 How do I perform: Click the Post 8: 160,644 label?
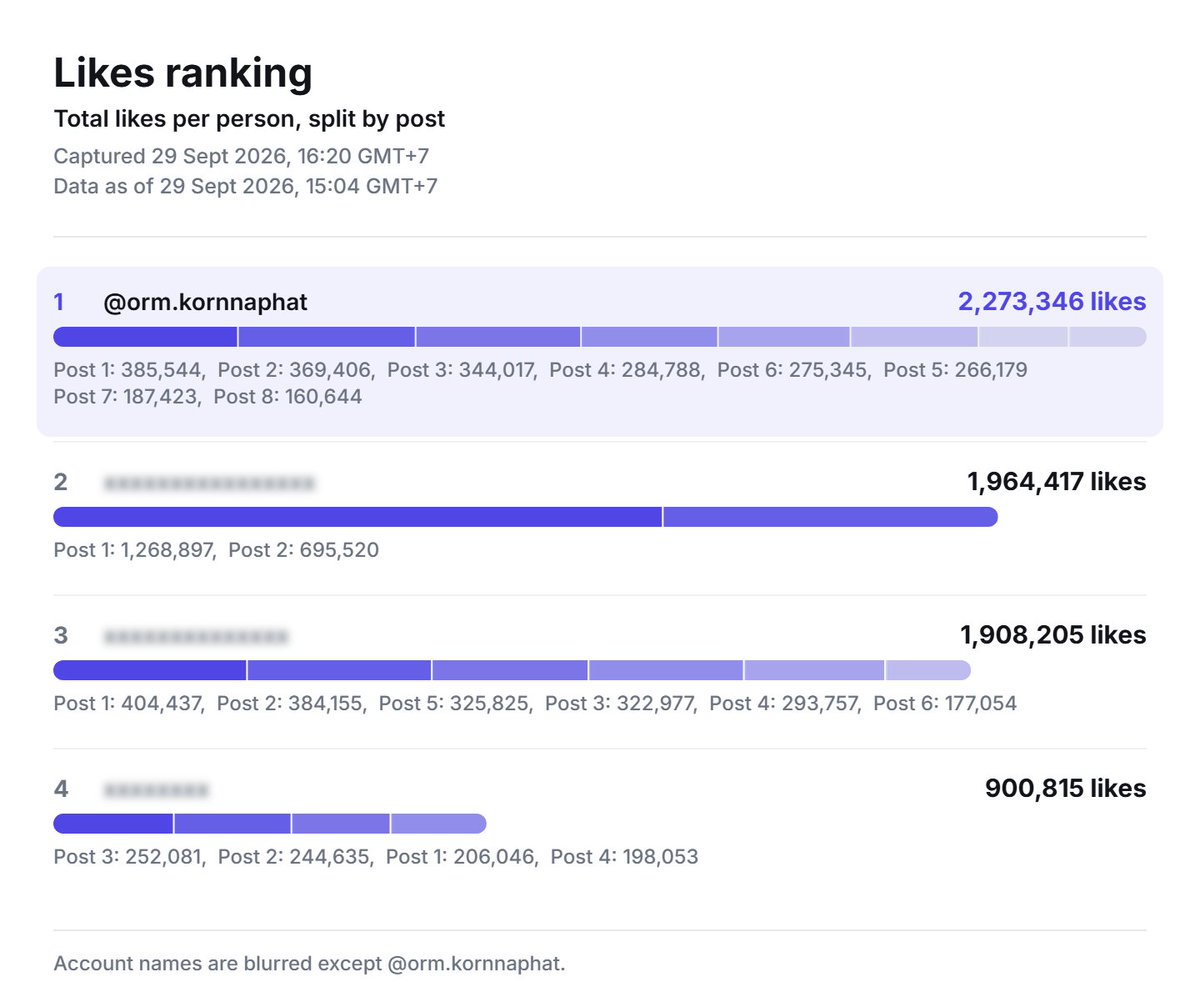tap(288, 397)
